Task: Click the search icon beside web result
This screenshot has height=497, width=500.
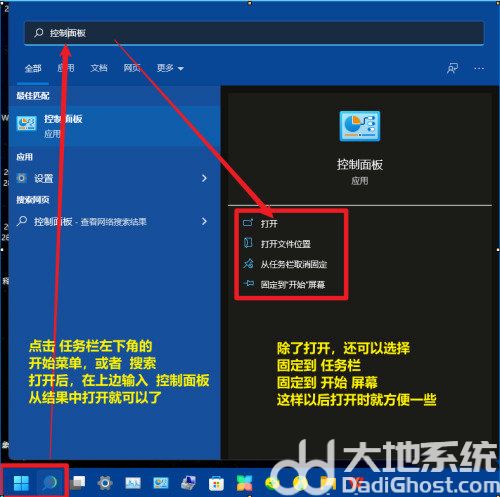Action: pyautogui.click(x=22, y=221)
